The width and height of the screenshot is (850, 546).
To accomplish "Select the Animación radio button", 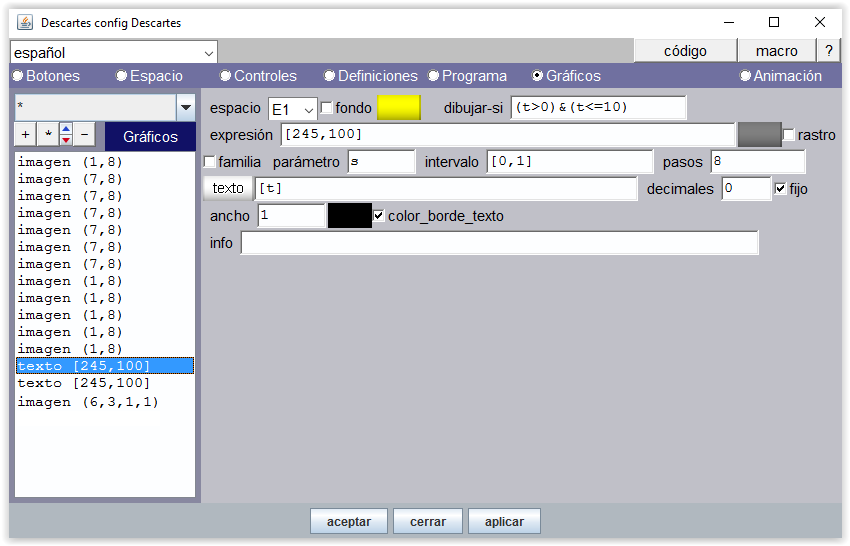I will click(x=746, y=76).
